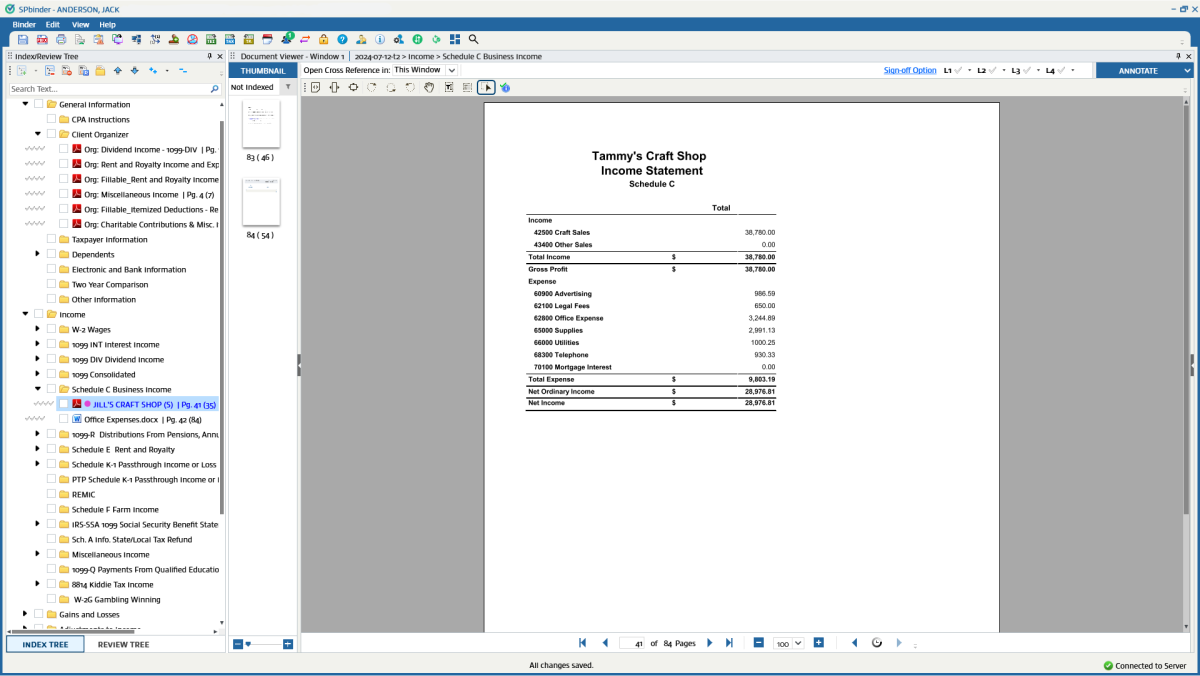
Task: Tick the Taxpayer Information checkbox
Action: 51,240
